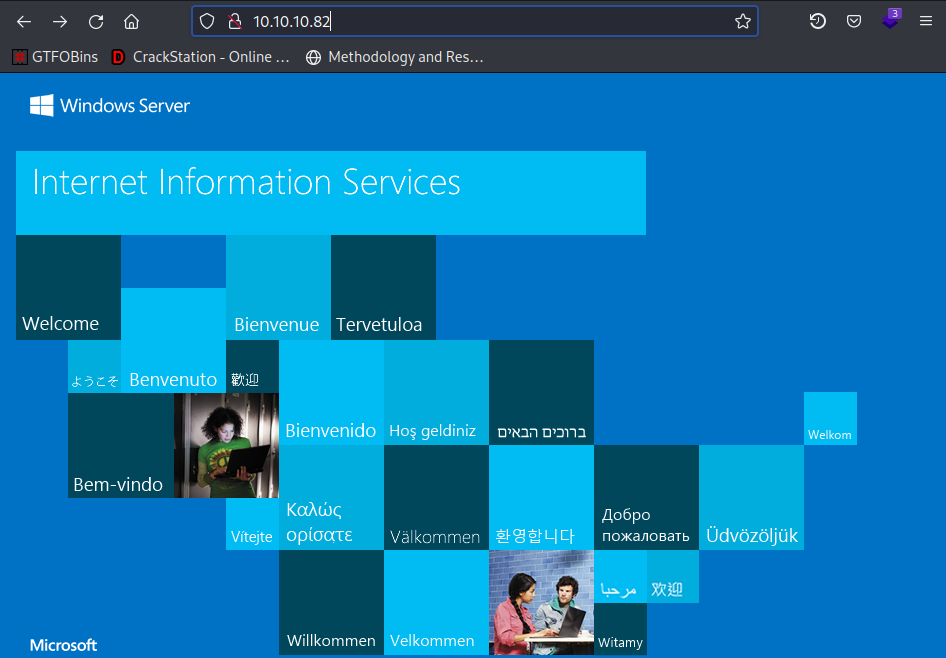
Task: Click the photo of woman in green shirt
Action: click(226, 446)
